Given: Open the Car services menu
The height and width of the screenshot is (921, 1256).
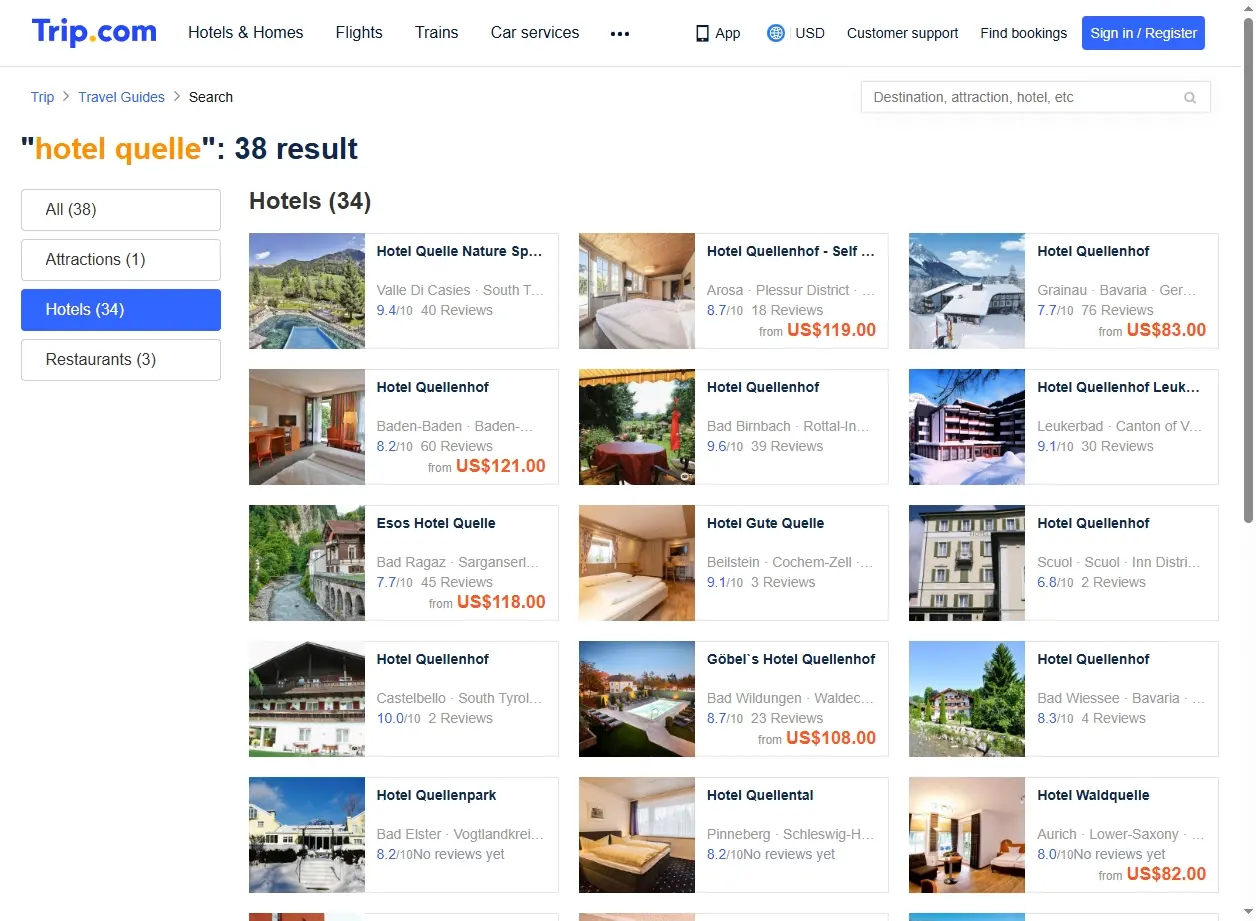Looking at the screenshot, I should [x=535, y=32].
